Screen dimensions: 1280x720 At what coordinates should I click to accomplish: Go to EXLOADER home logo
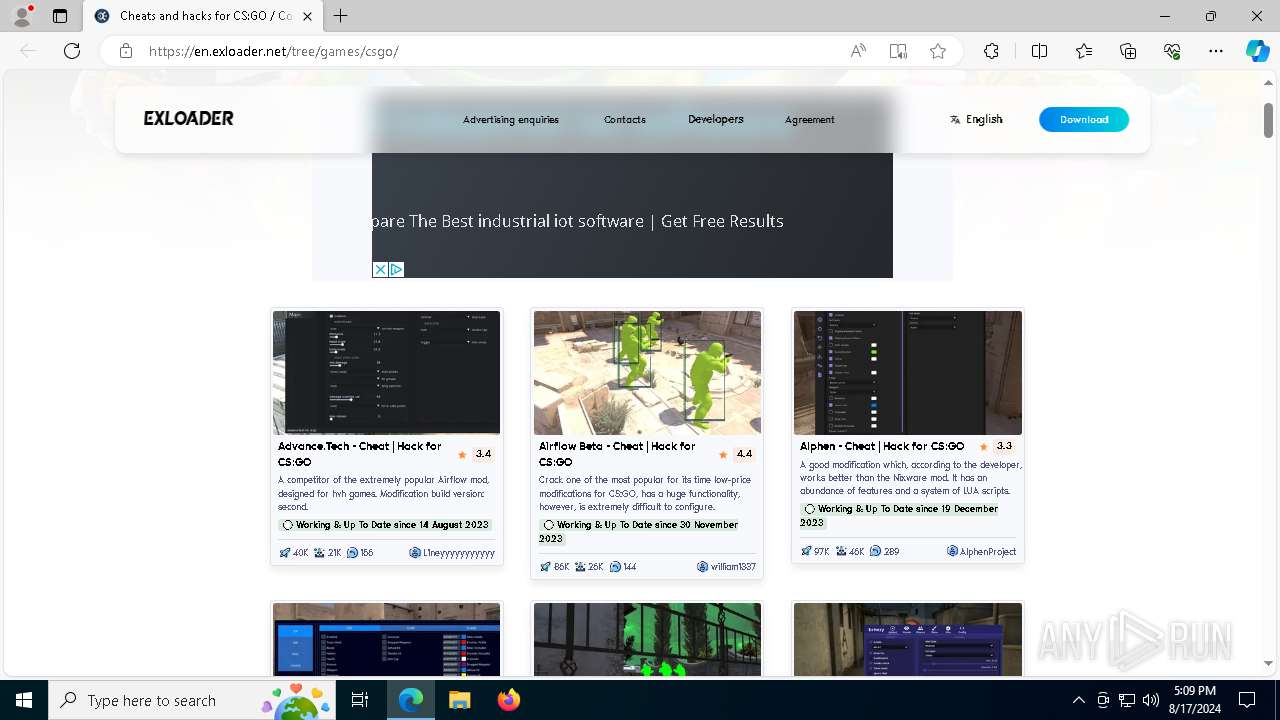click(188, 118)
